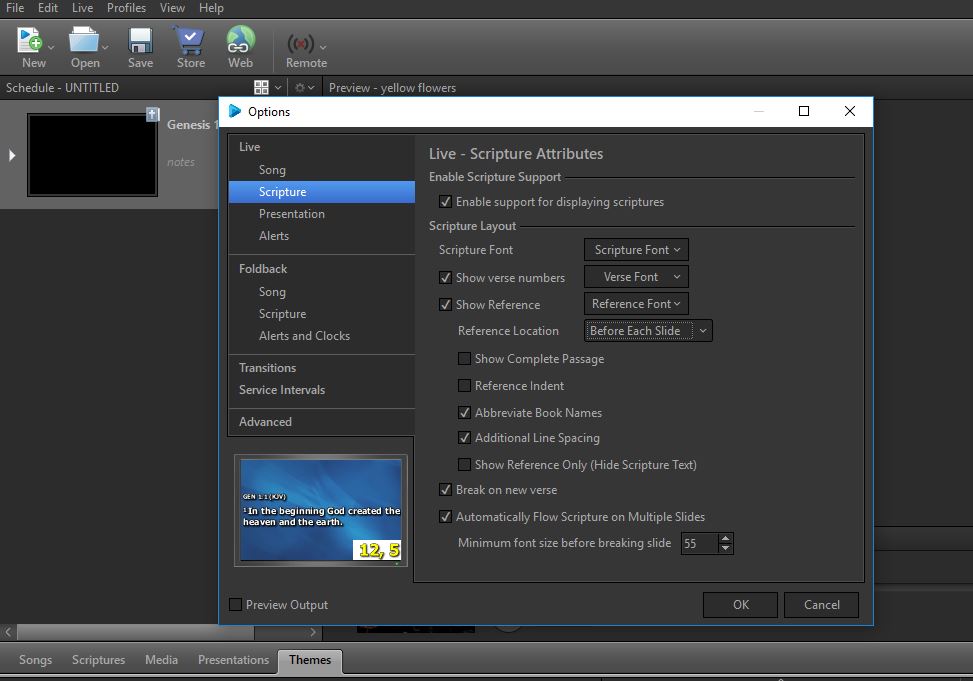The image size is (973, 681).
Task: Enable Show Complete Passage checkbox
Action: (464, 359)
